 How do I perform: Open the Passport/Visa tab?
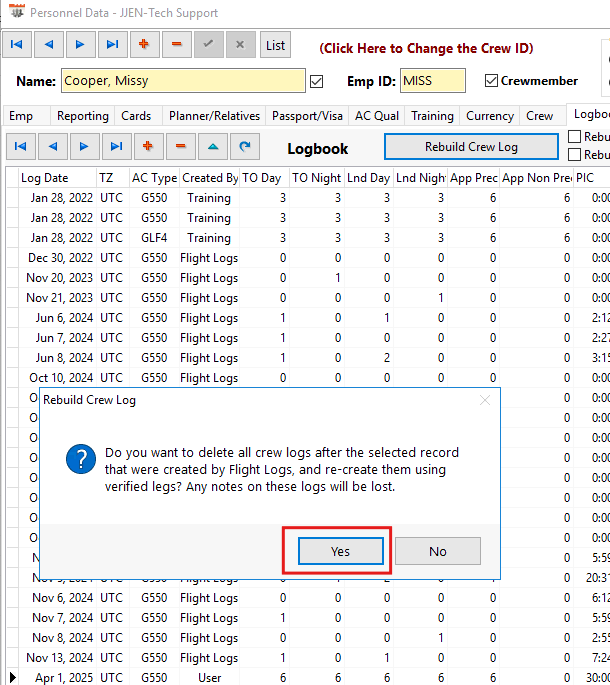[x=308, y=116]
